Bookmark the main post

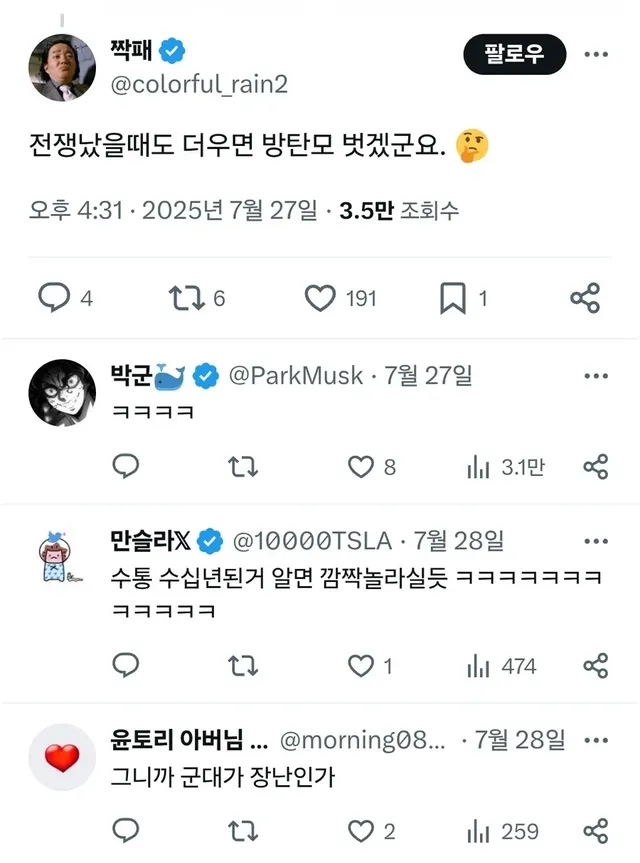[x=453, y=297]
